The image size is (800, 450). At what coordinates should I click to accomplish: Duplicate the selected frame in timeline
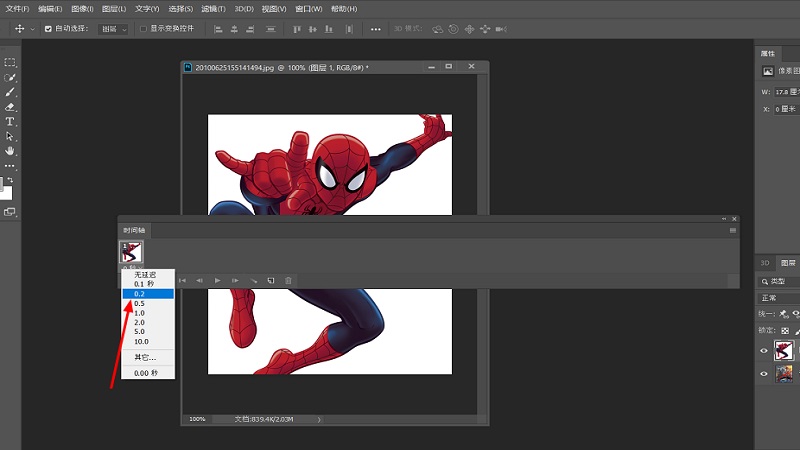click(x=271, y=281)
